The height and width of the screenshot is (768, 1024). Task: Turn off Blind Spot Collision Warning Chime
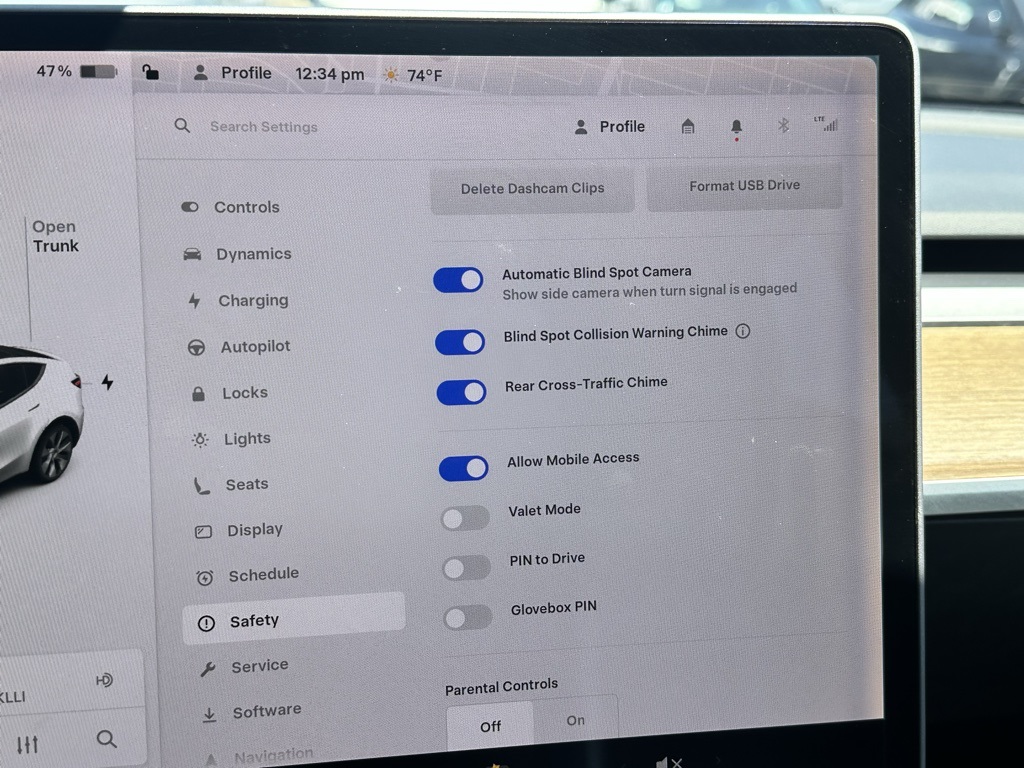point(460,342)
